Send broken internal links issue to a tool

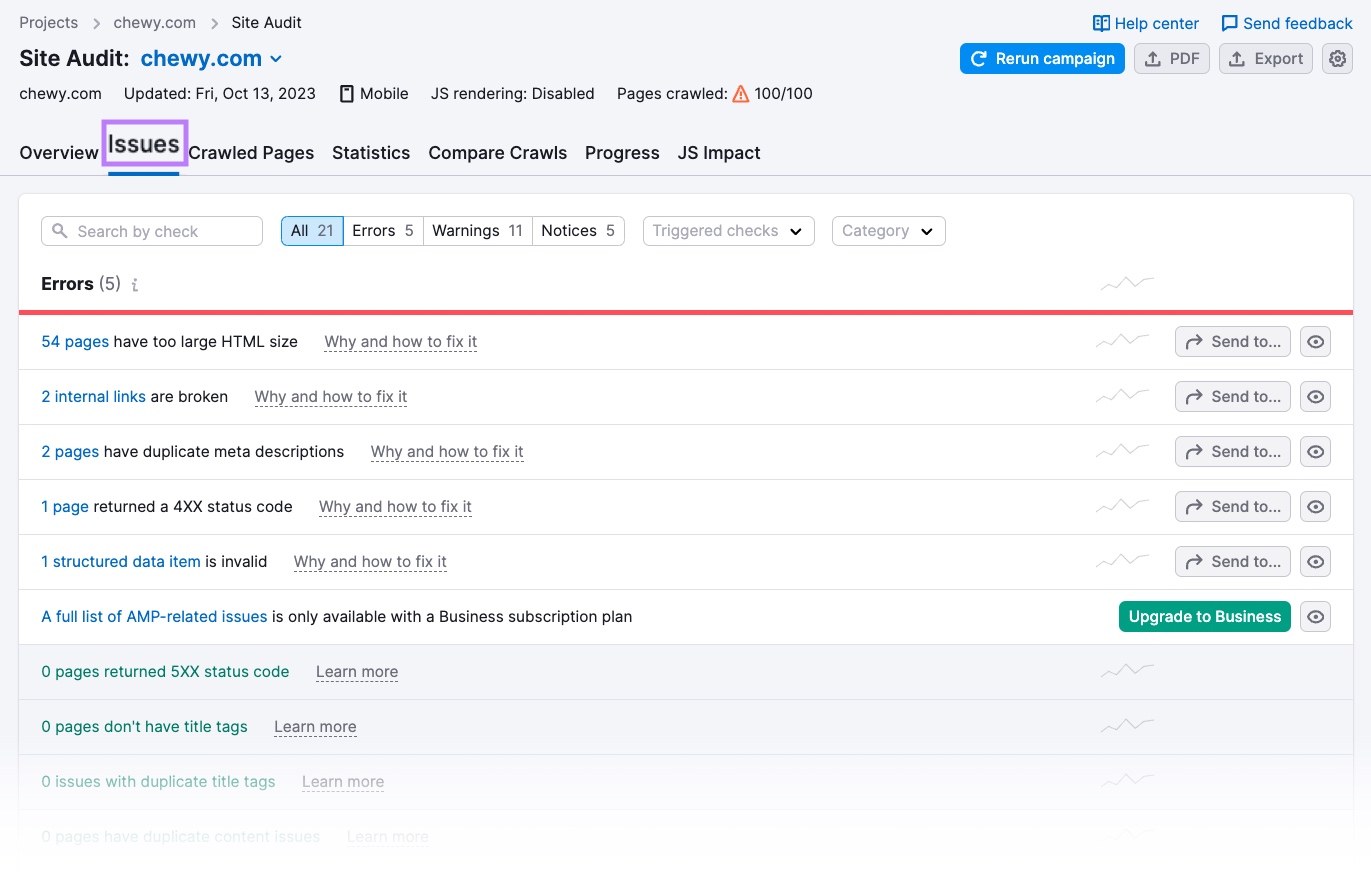click(1232, 397)
